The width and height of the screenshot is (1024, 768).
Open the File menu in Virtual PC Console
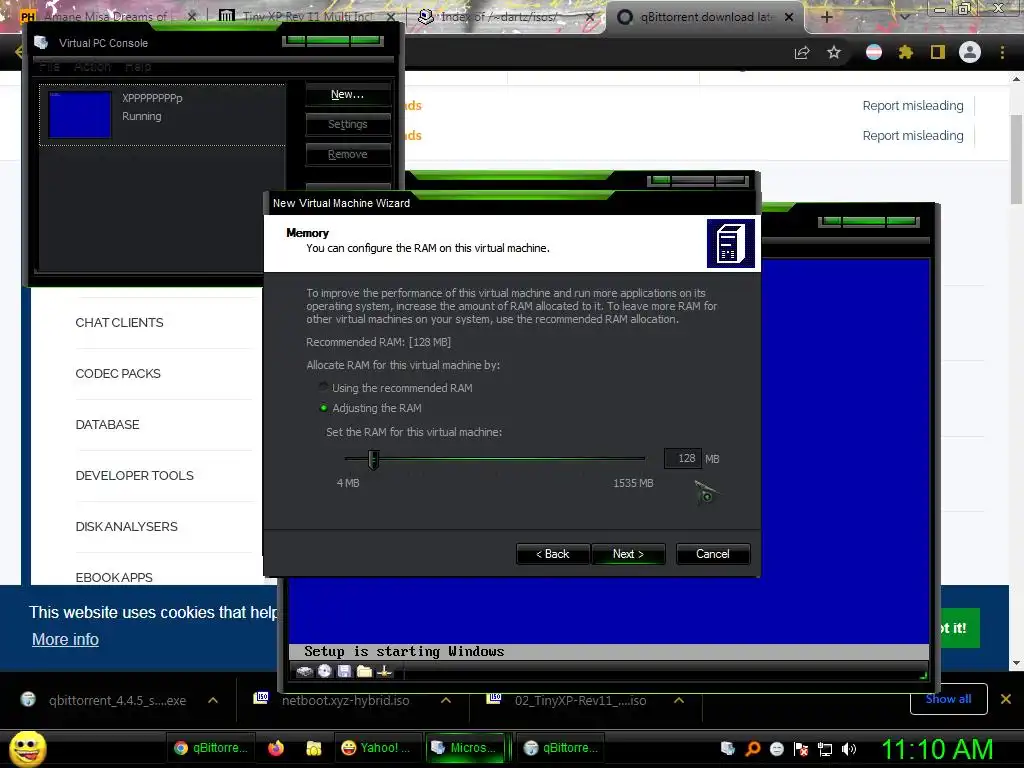tap(49, 67)
